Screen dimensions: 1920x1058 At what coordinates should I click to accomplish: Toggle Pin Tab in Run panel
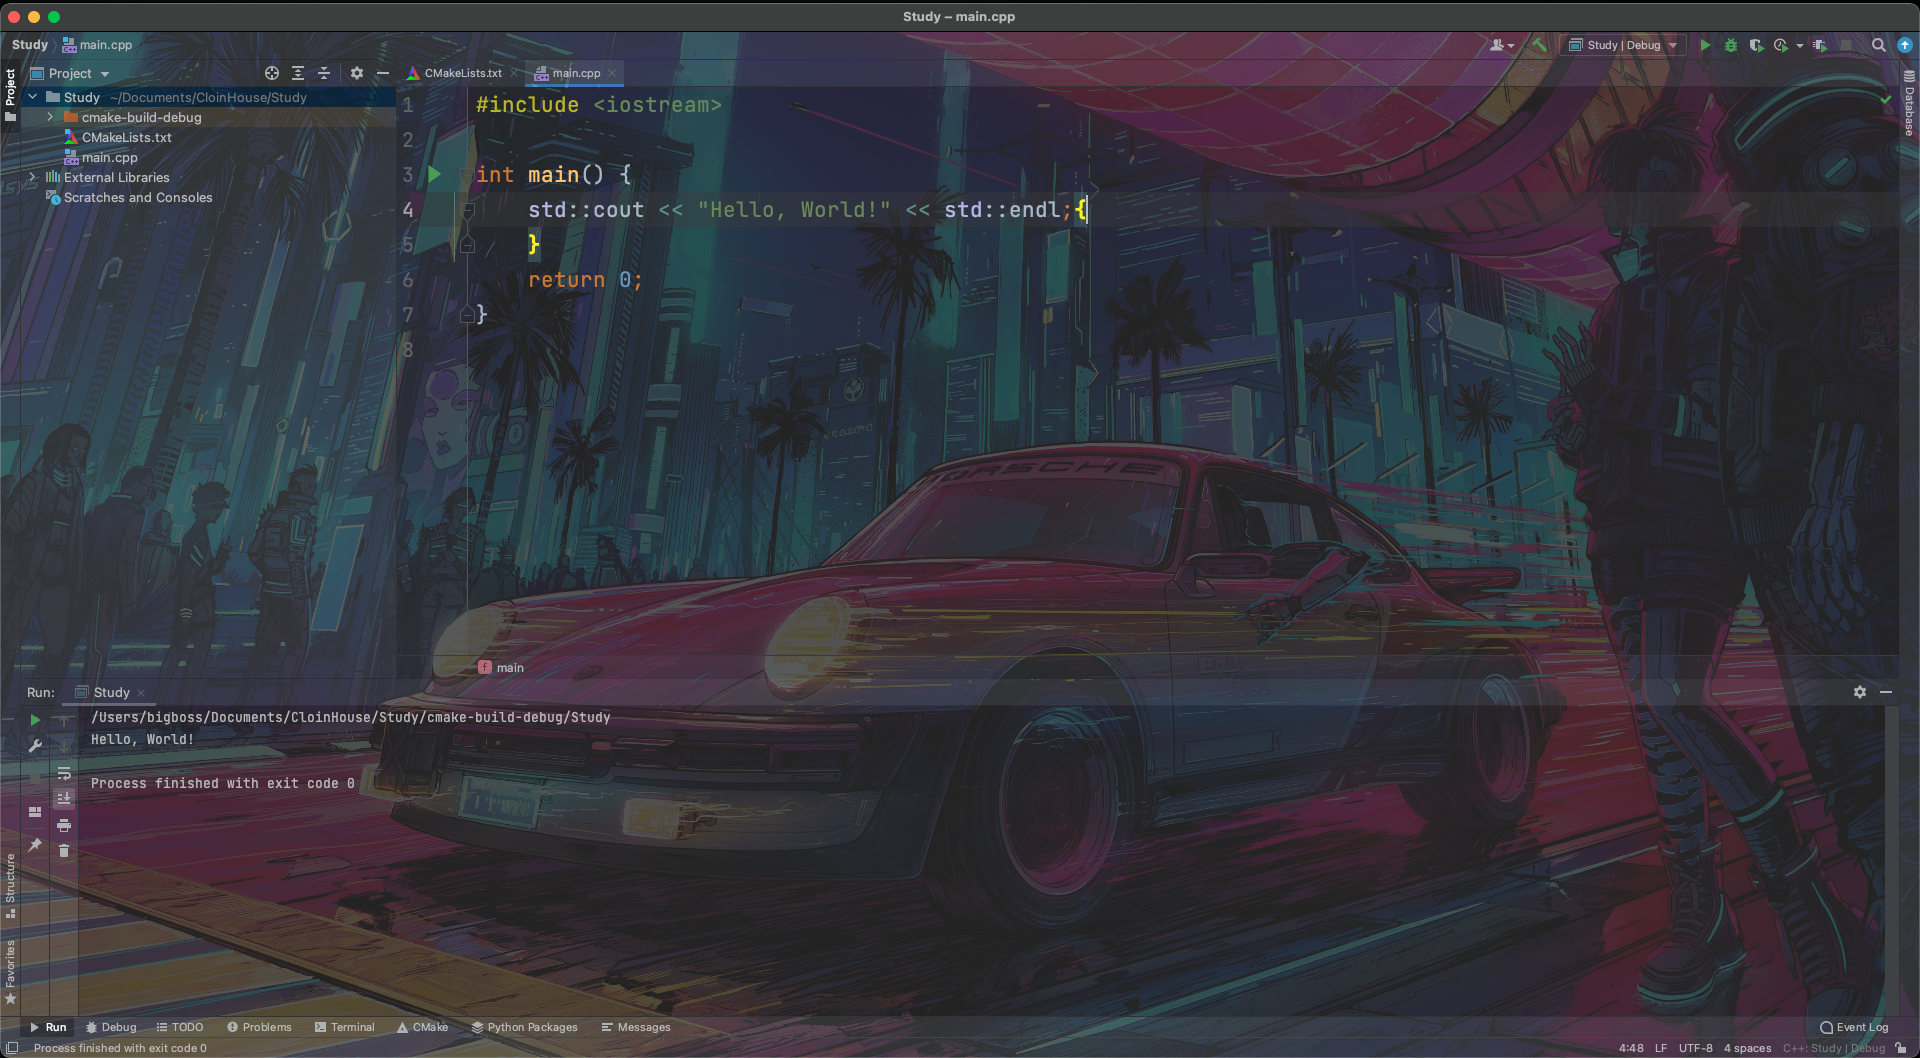tap(35, 845)
